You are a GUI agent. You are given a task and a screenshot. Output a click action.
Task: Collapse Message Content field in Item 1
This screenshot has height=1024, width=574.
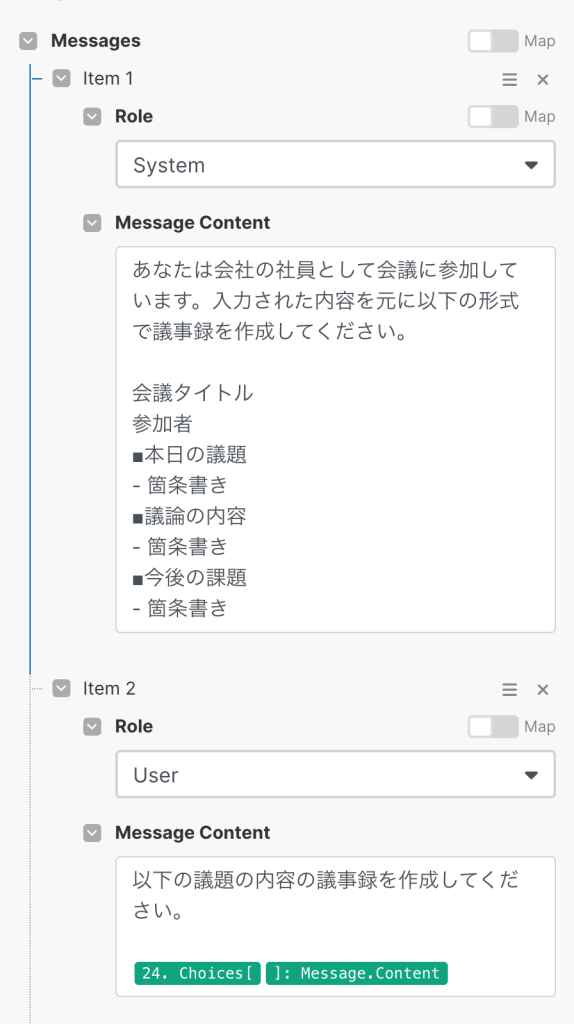point(92,223)
